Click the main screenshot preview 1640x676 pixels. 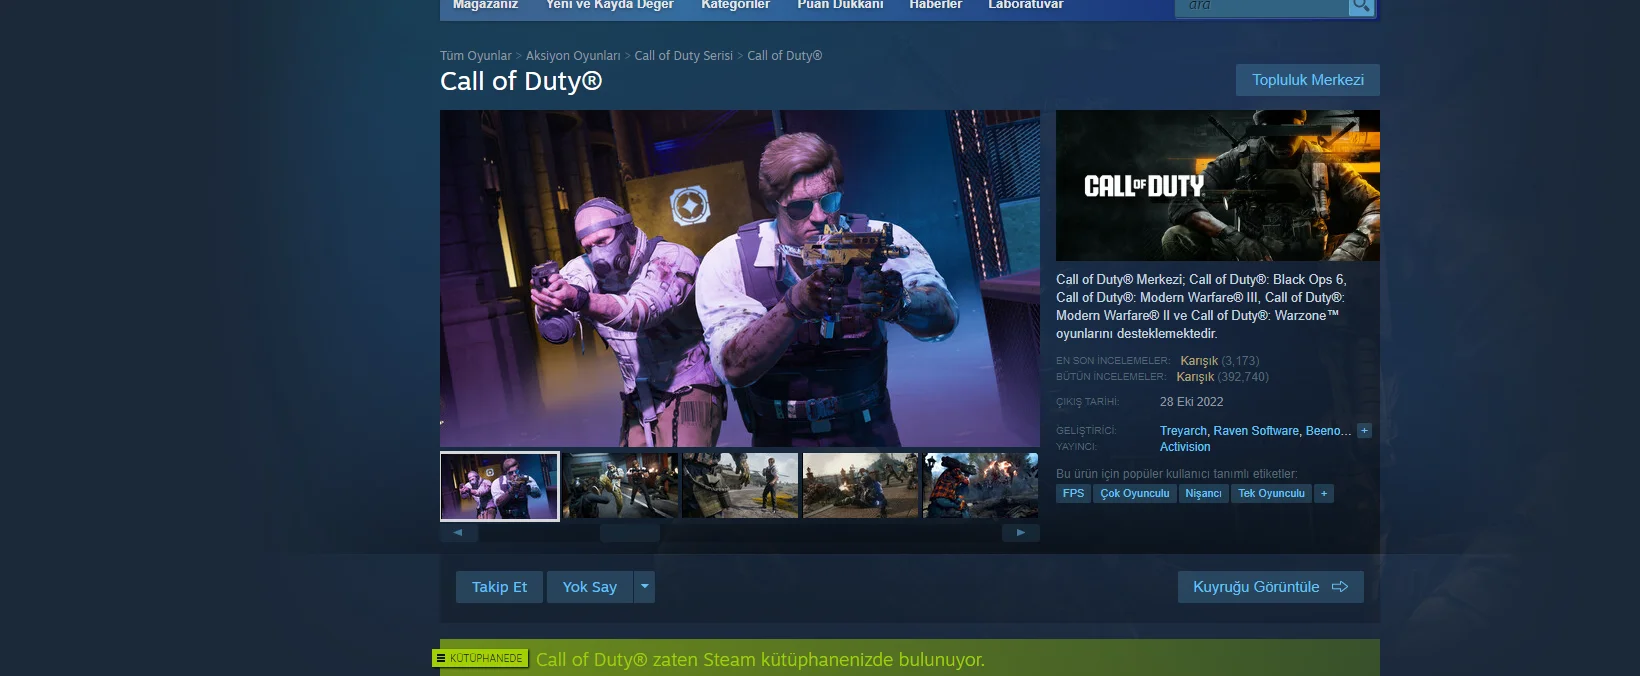tap(740, 278)
